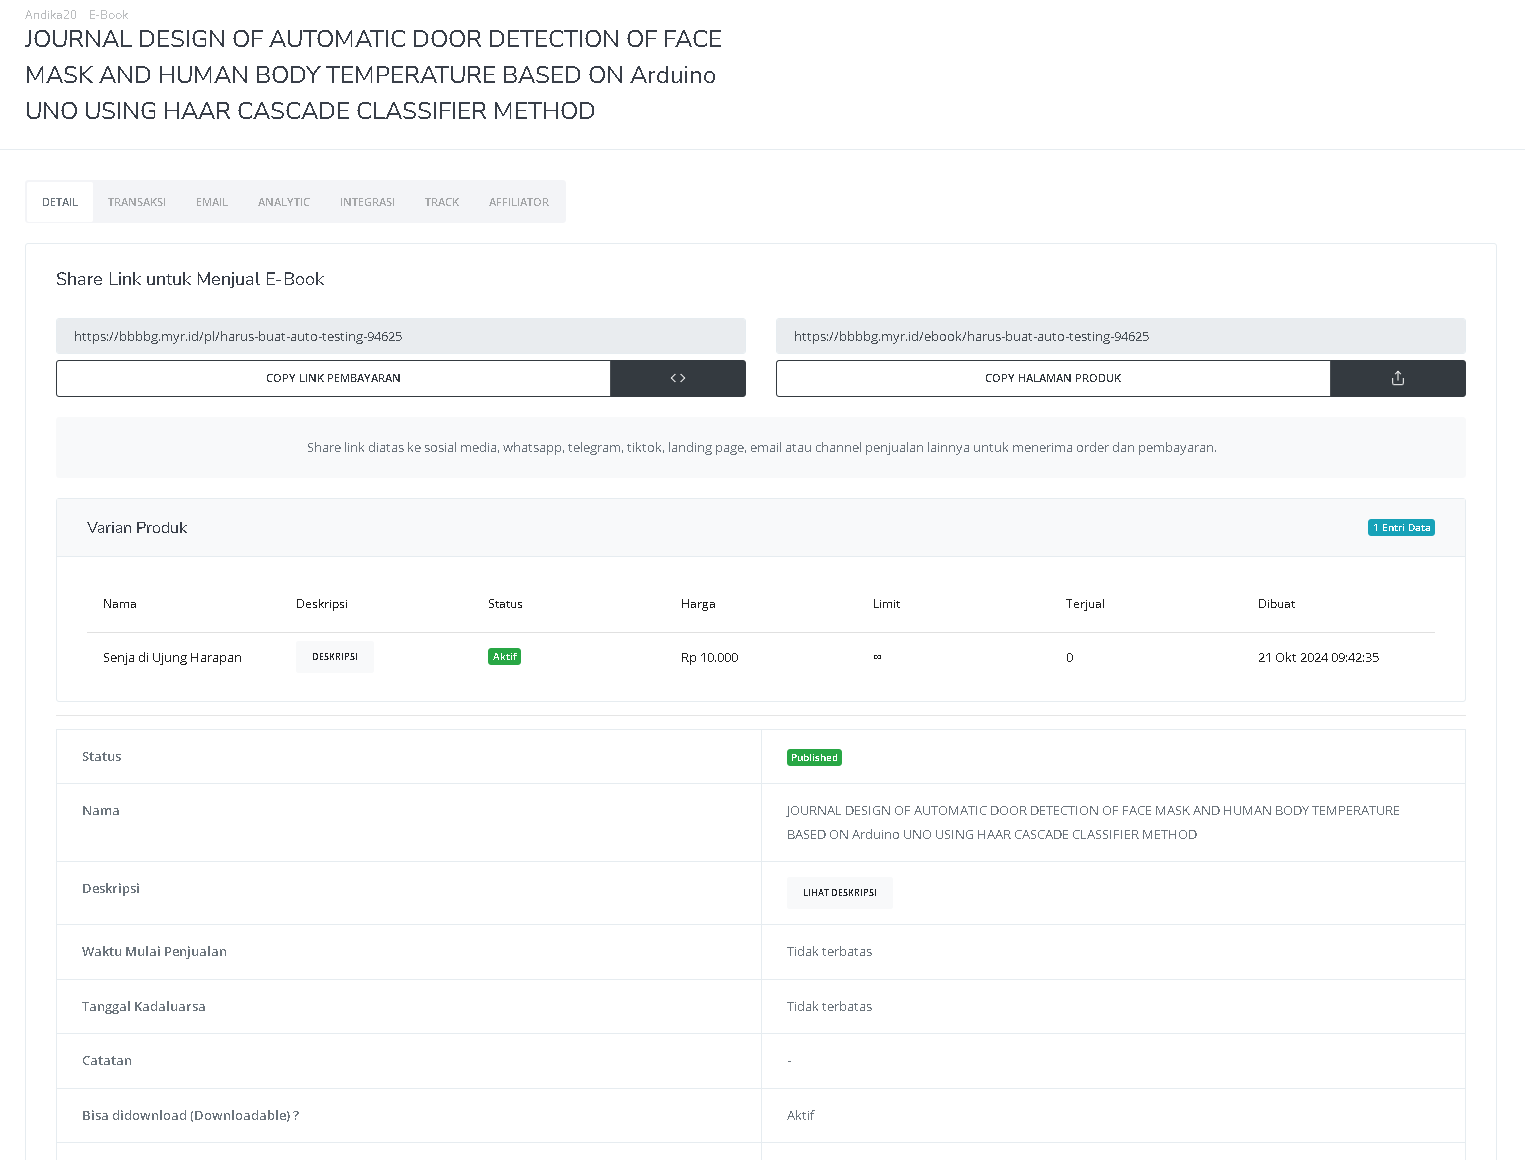Click the Status column header in the variant table
The width and height of the screenshot is (1525, 1160).
(505, 604)
